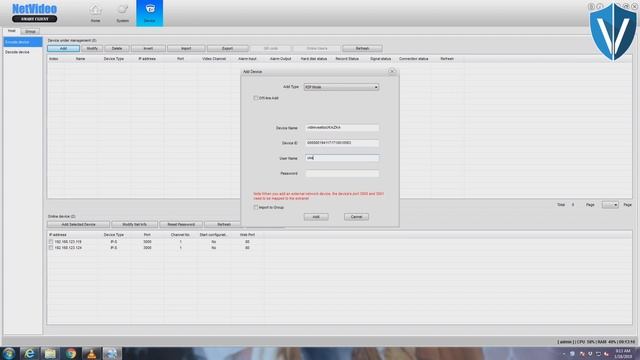
Task: Tick the Off-line Add checkbox
Action: tap(256, 98)
